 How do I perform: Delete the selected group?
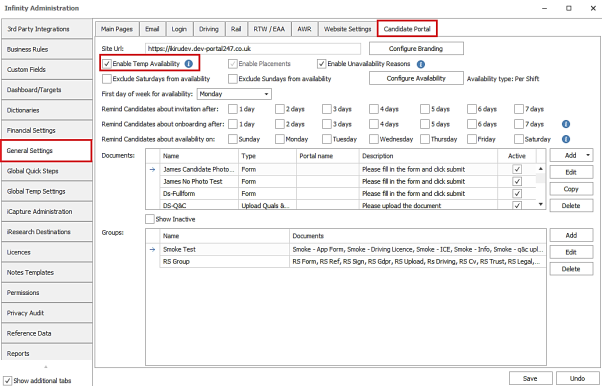[571, 269]
